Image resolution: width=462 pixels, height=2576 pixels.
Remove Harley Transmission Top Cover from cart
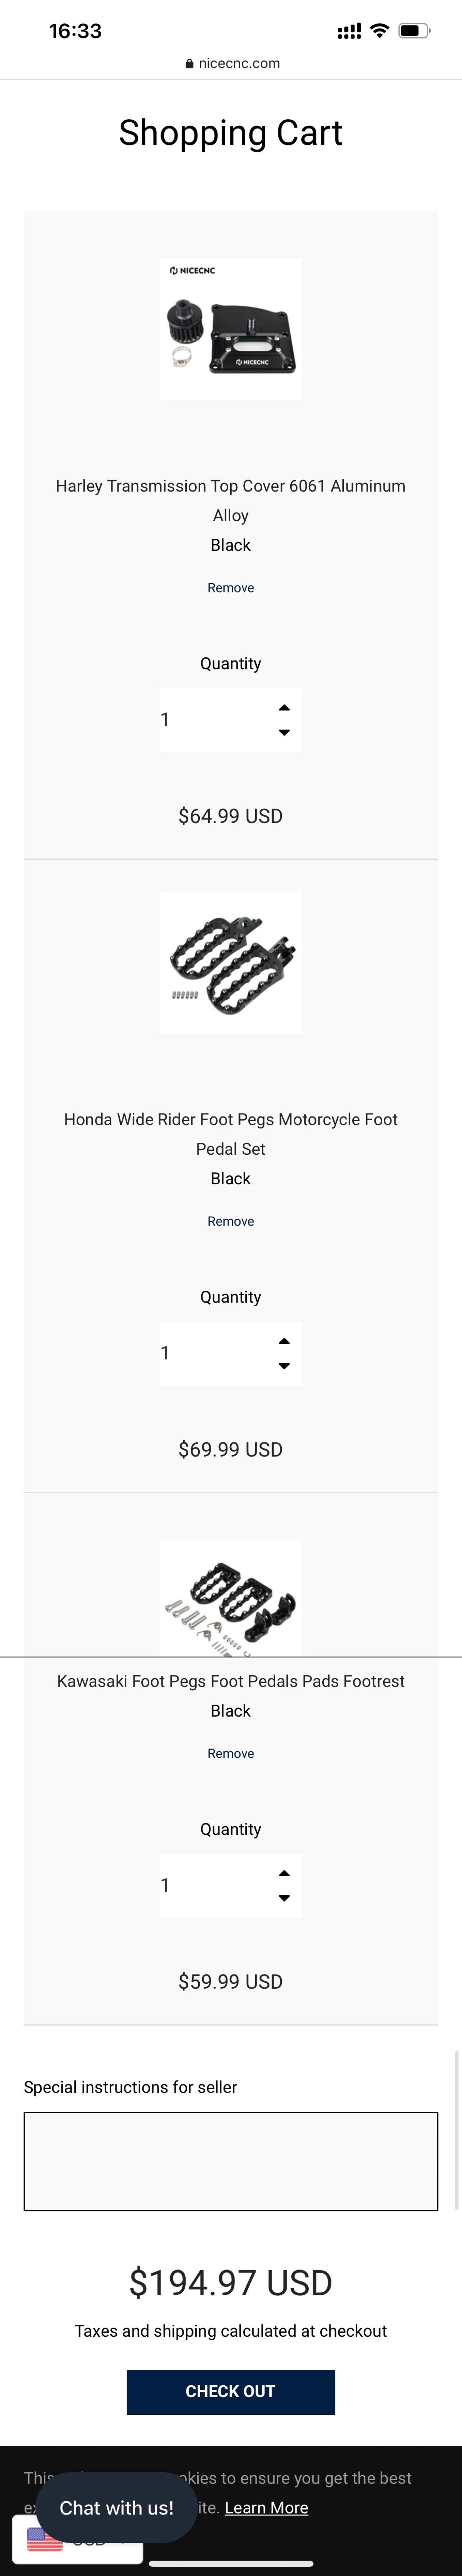pyautogui.click(x=230, y=588)
